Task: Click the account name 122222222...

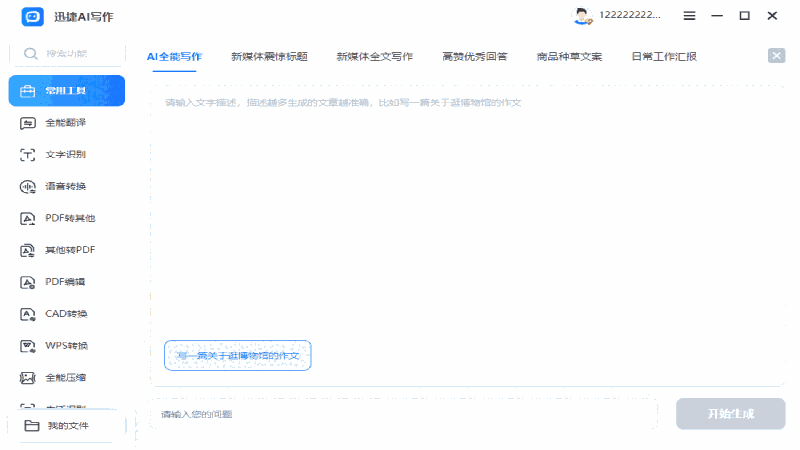Action: pyautogui.click(x=630, y=15)
